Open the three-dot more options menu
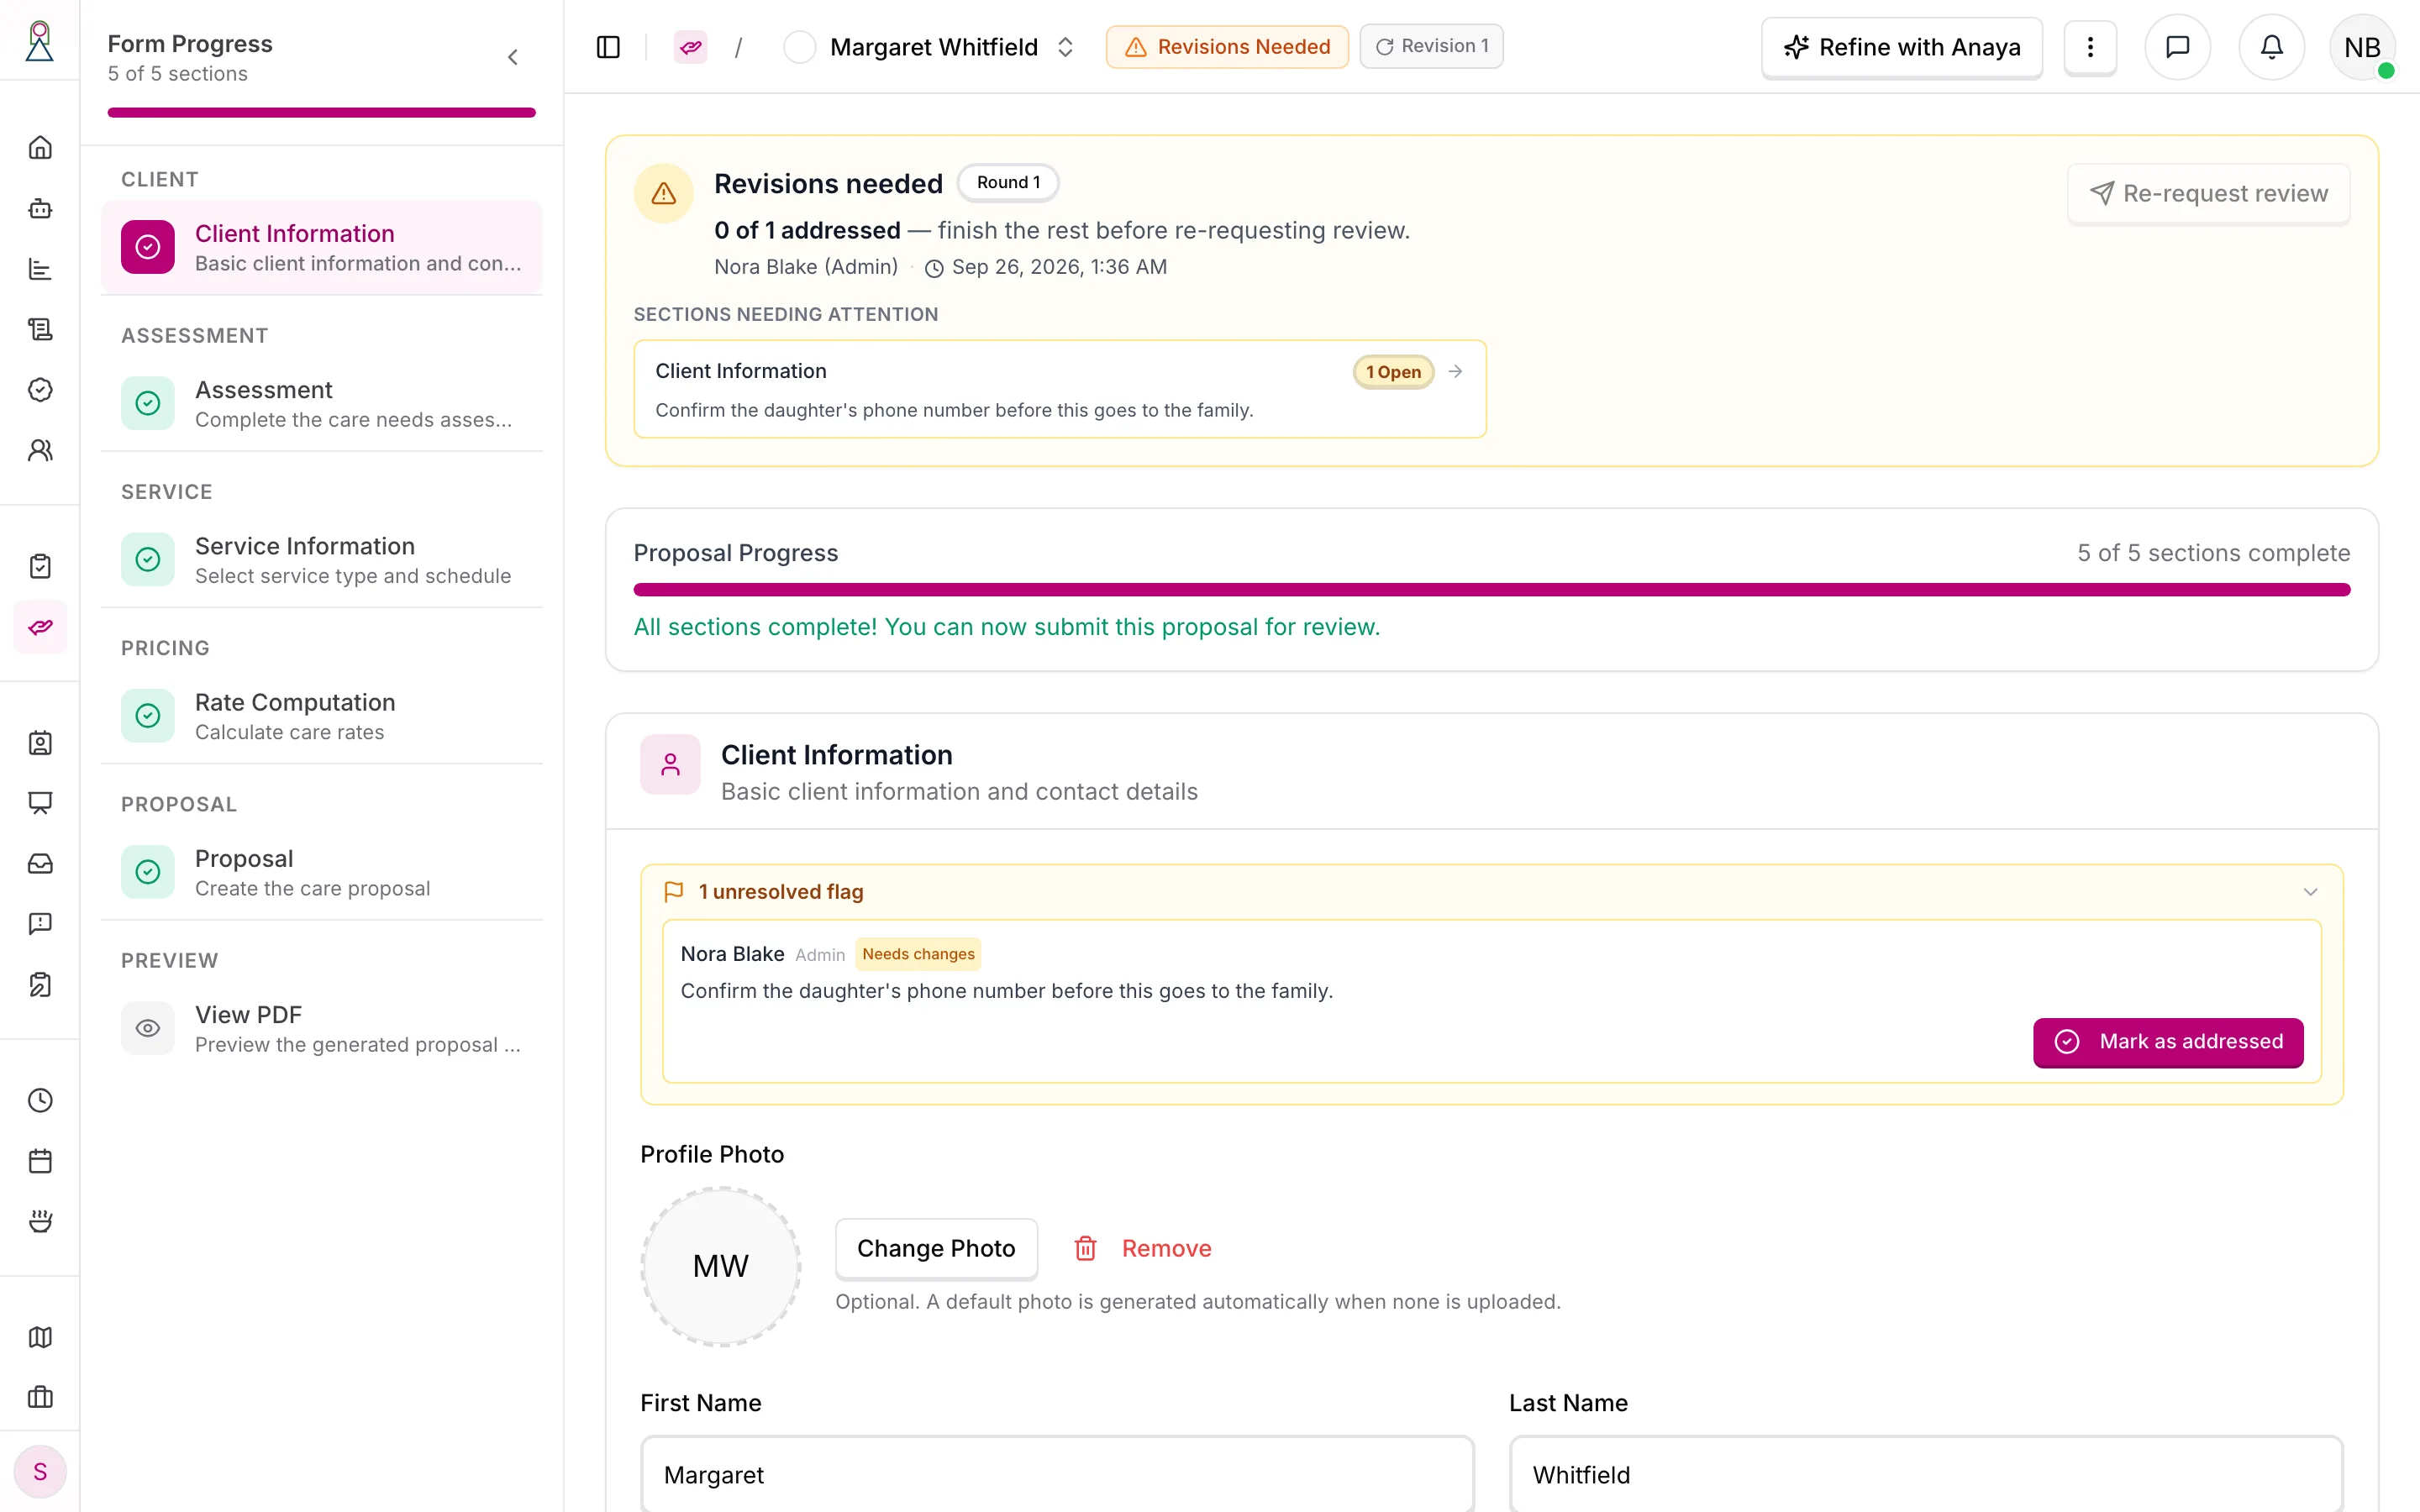The height and width of the screenshot is (1512, 2420). pyautogui.click(x=2090, y=47)
